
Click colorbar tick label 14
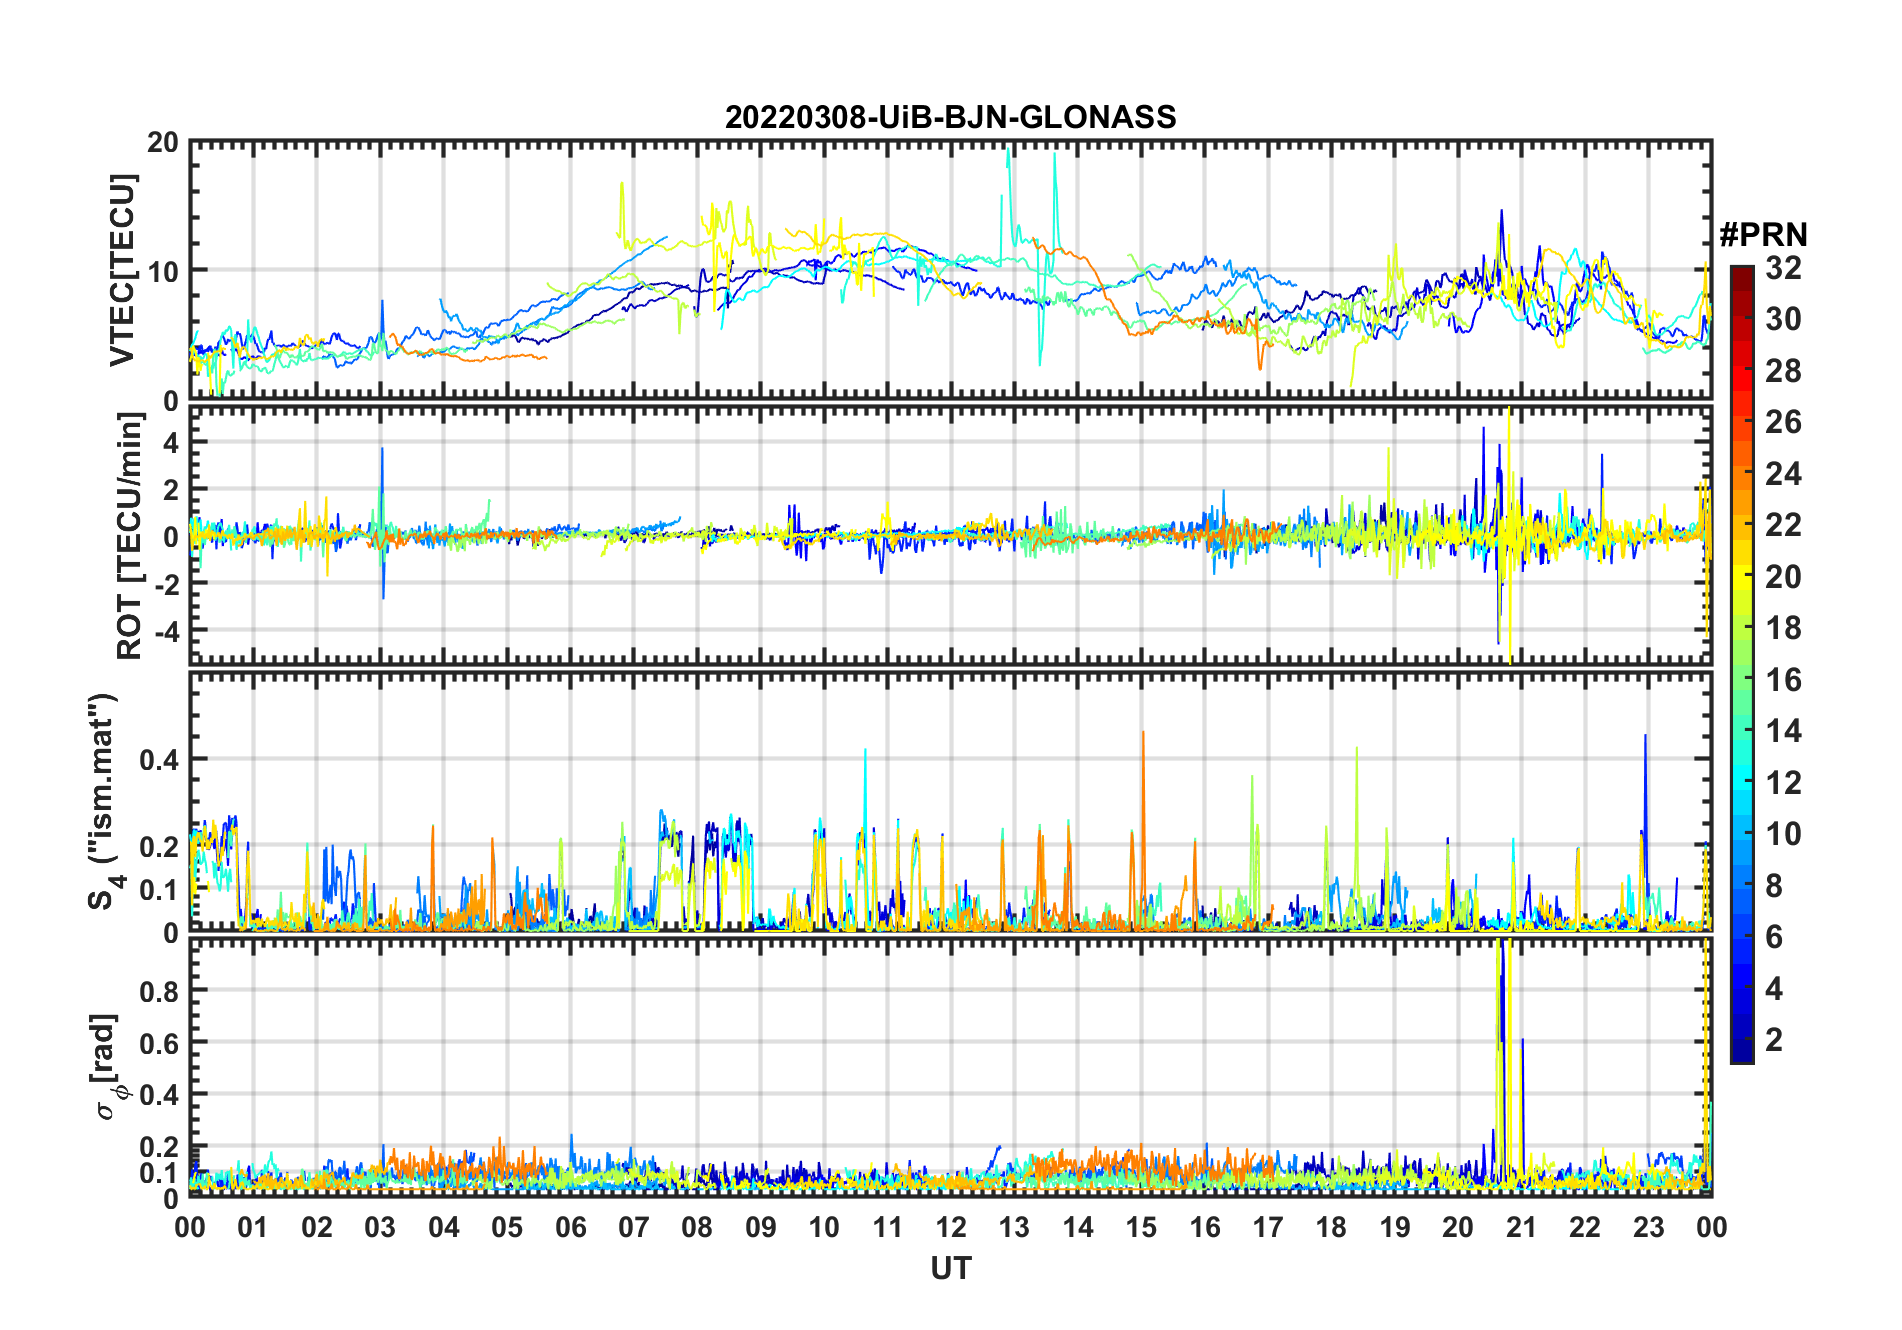point(1783,731)
